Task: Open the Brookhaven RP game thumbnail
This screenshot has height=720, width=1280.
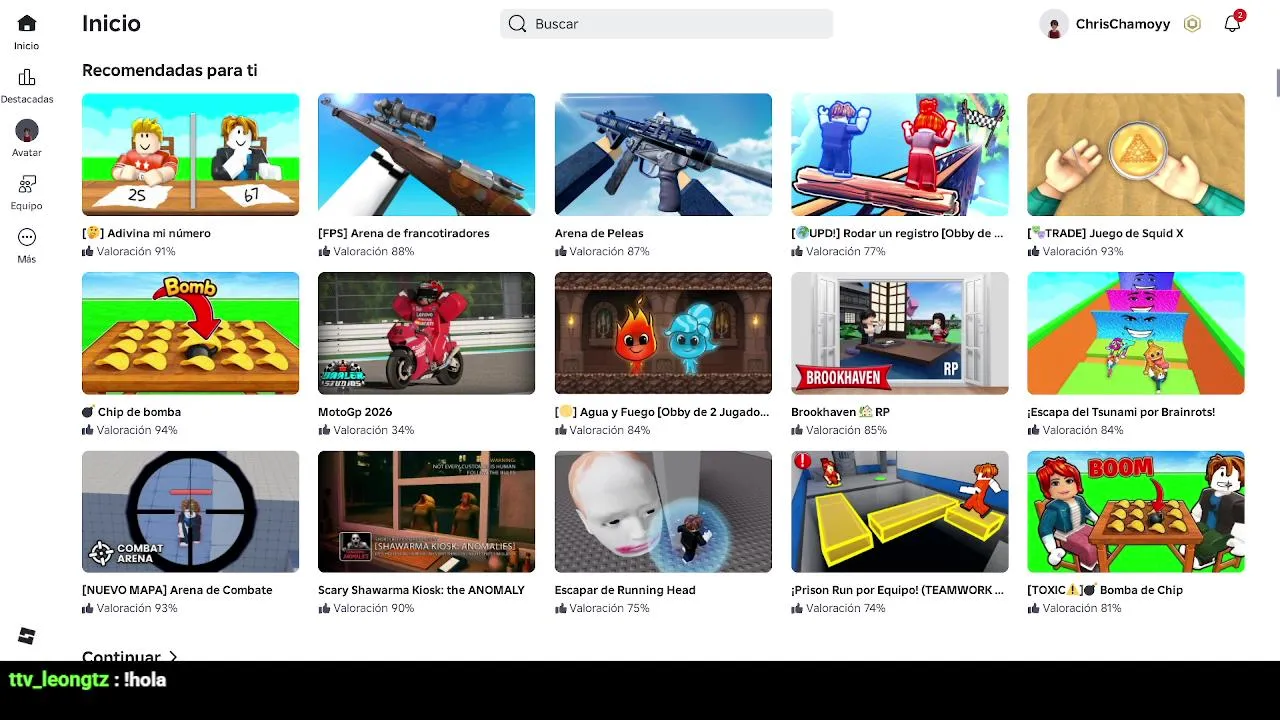Action: 899,333
